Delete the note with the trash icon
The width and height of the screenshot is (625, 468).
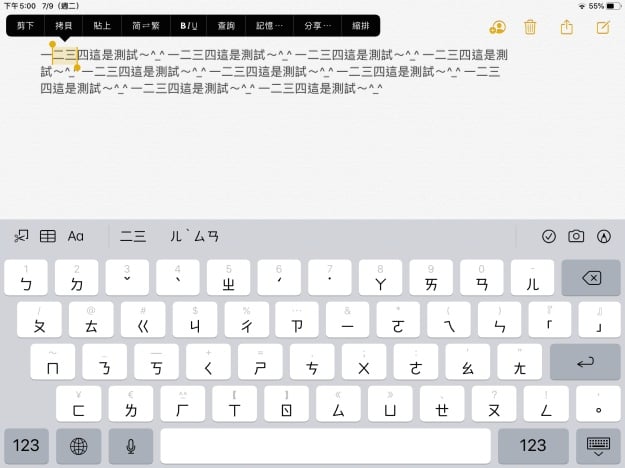click(530, 27)
